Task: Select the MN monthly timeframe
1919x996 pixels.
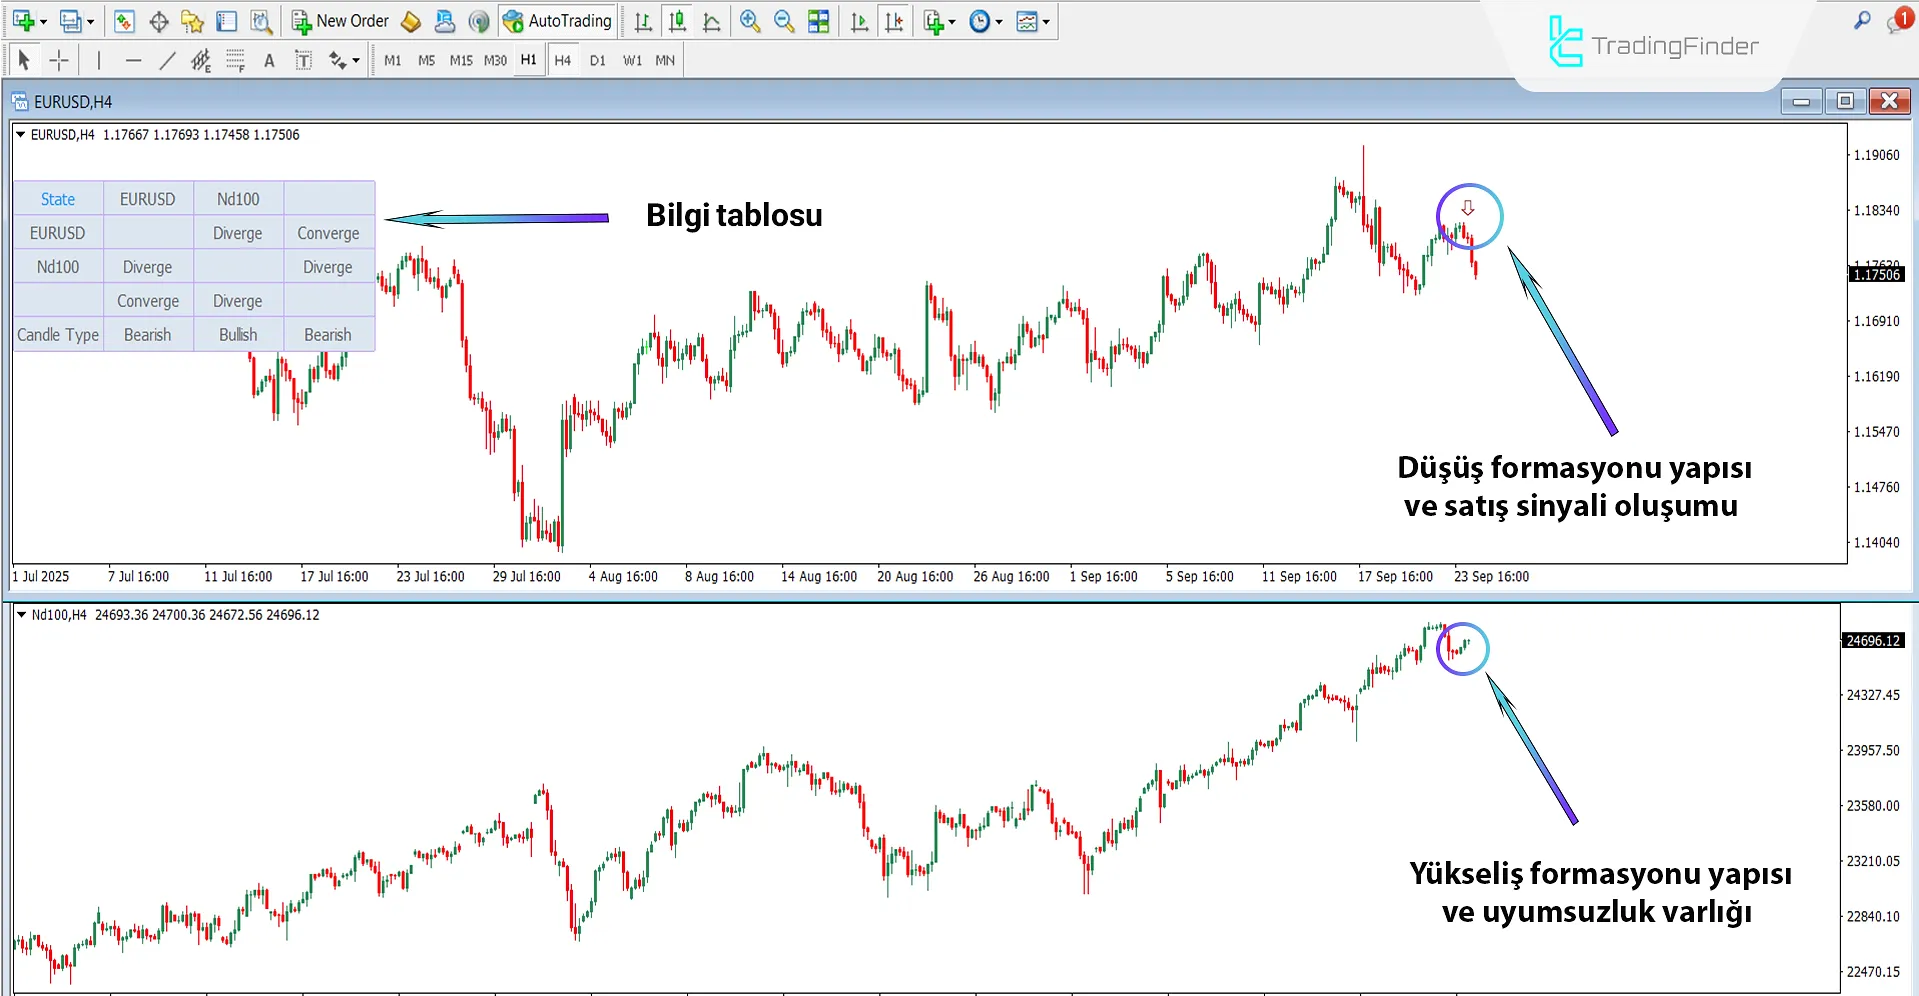Action: (664, 60)
